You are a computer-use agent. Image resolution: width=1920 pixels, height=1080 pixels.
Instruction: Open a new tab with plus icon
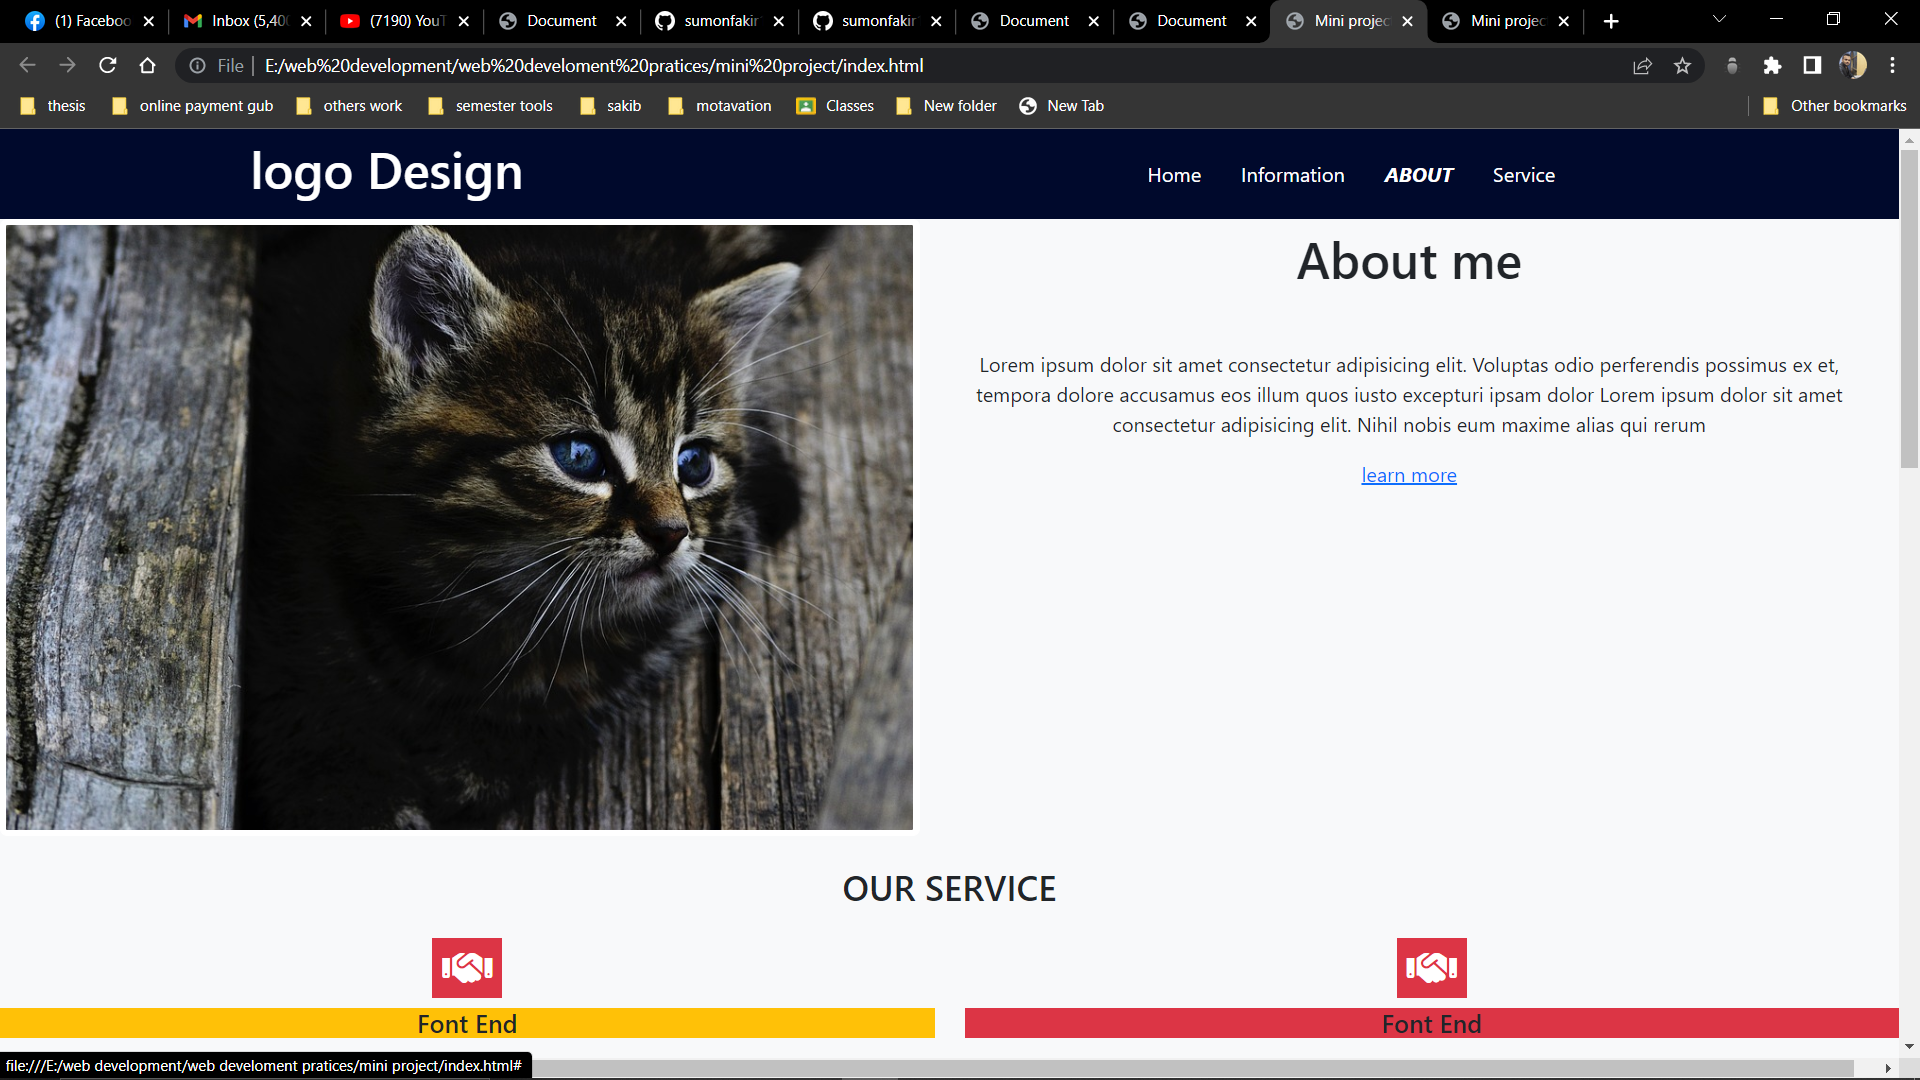(x=1611, y=21)
